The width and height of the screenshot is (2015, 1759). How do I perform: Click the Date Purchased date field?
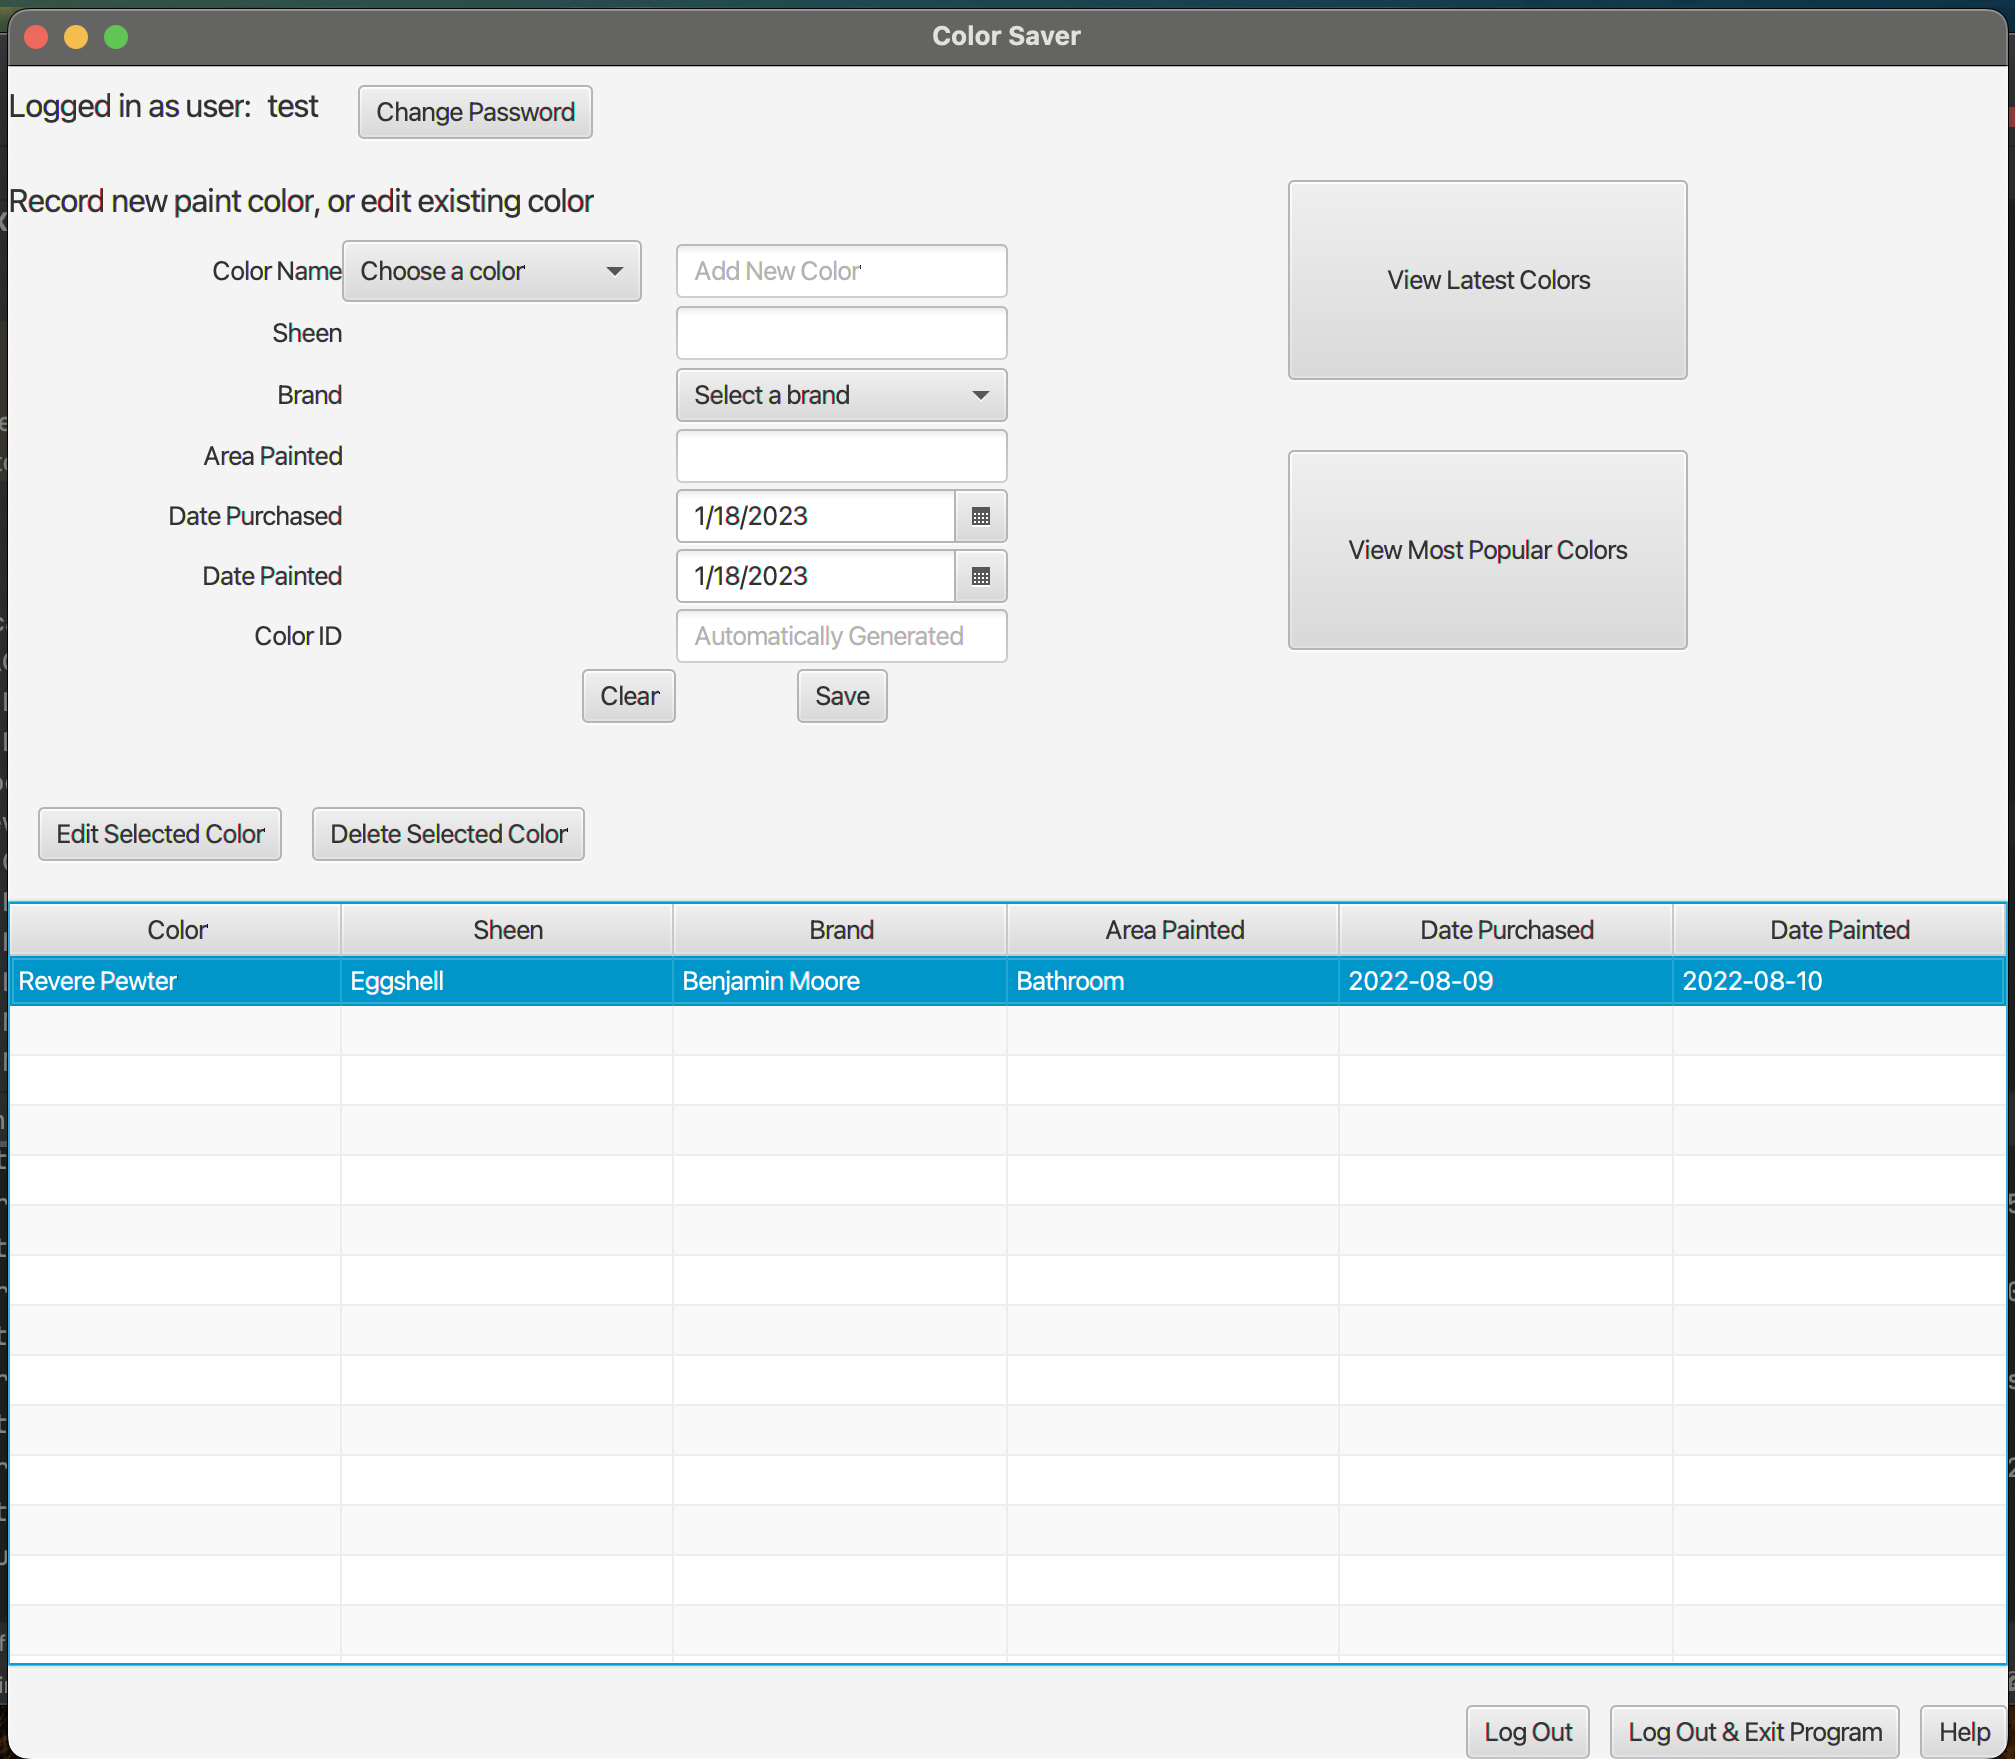point(816,516)
